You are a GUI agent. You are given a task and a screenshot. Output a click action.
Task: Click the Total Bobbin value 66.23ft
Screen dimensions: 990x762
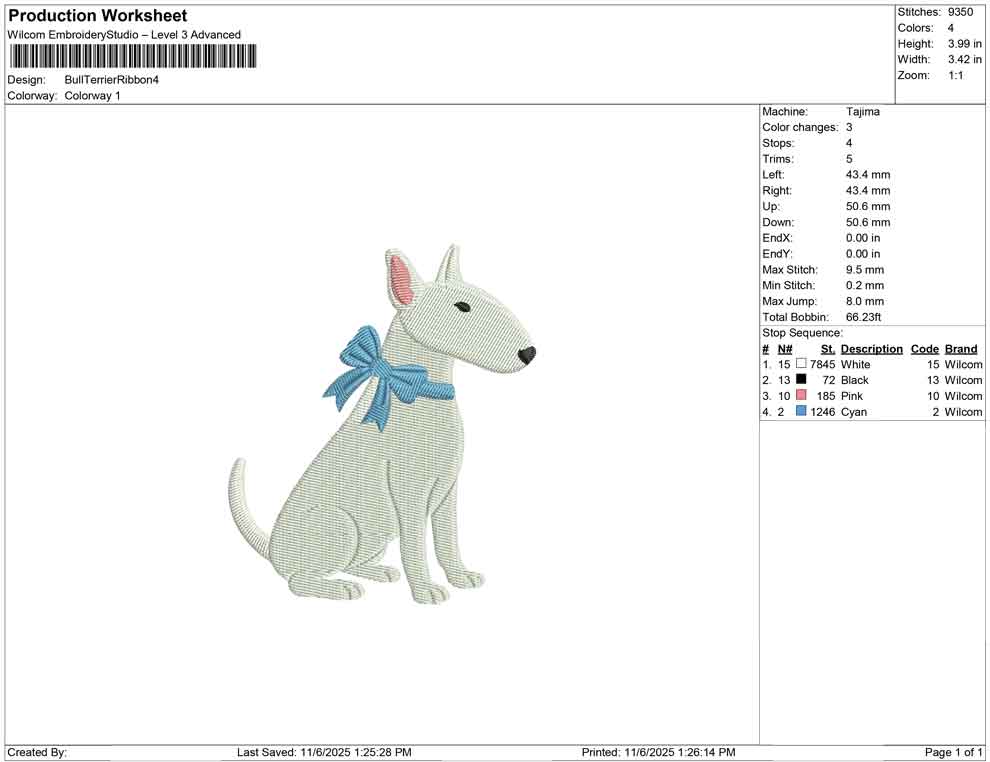pyautogui.click(x=865, y=317)
